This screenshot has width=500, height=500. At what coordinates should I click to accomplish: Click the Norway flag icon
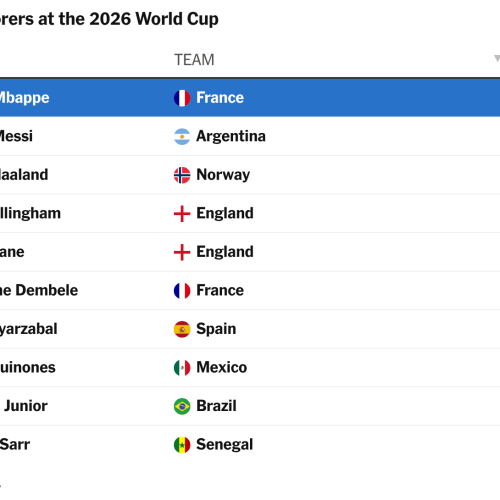click(x=182, y=175)
